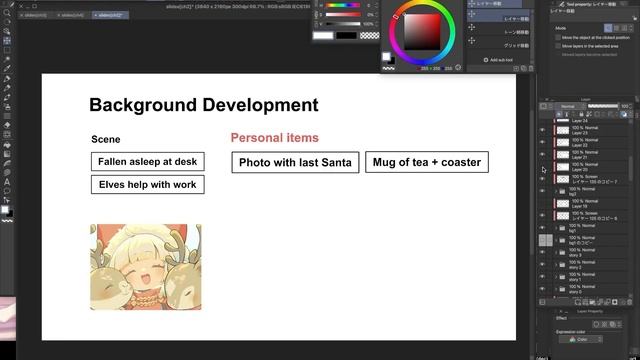Open the Normal blending mode dropdown

click(x=570, y=106)
